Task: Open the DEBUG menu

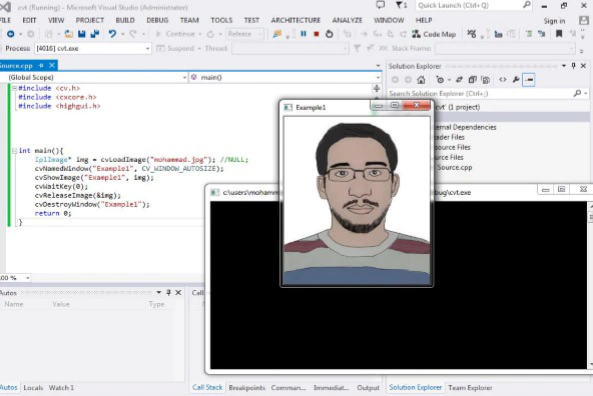Action: pyautogui.click(x=157, y=20)
